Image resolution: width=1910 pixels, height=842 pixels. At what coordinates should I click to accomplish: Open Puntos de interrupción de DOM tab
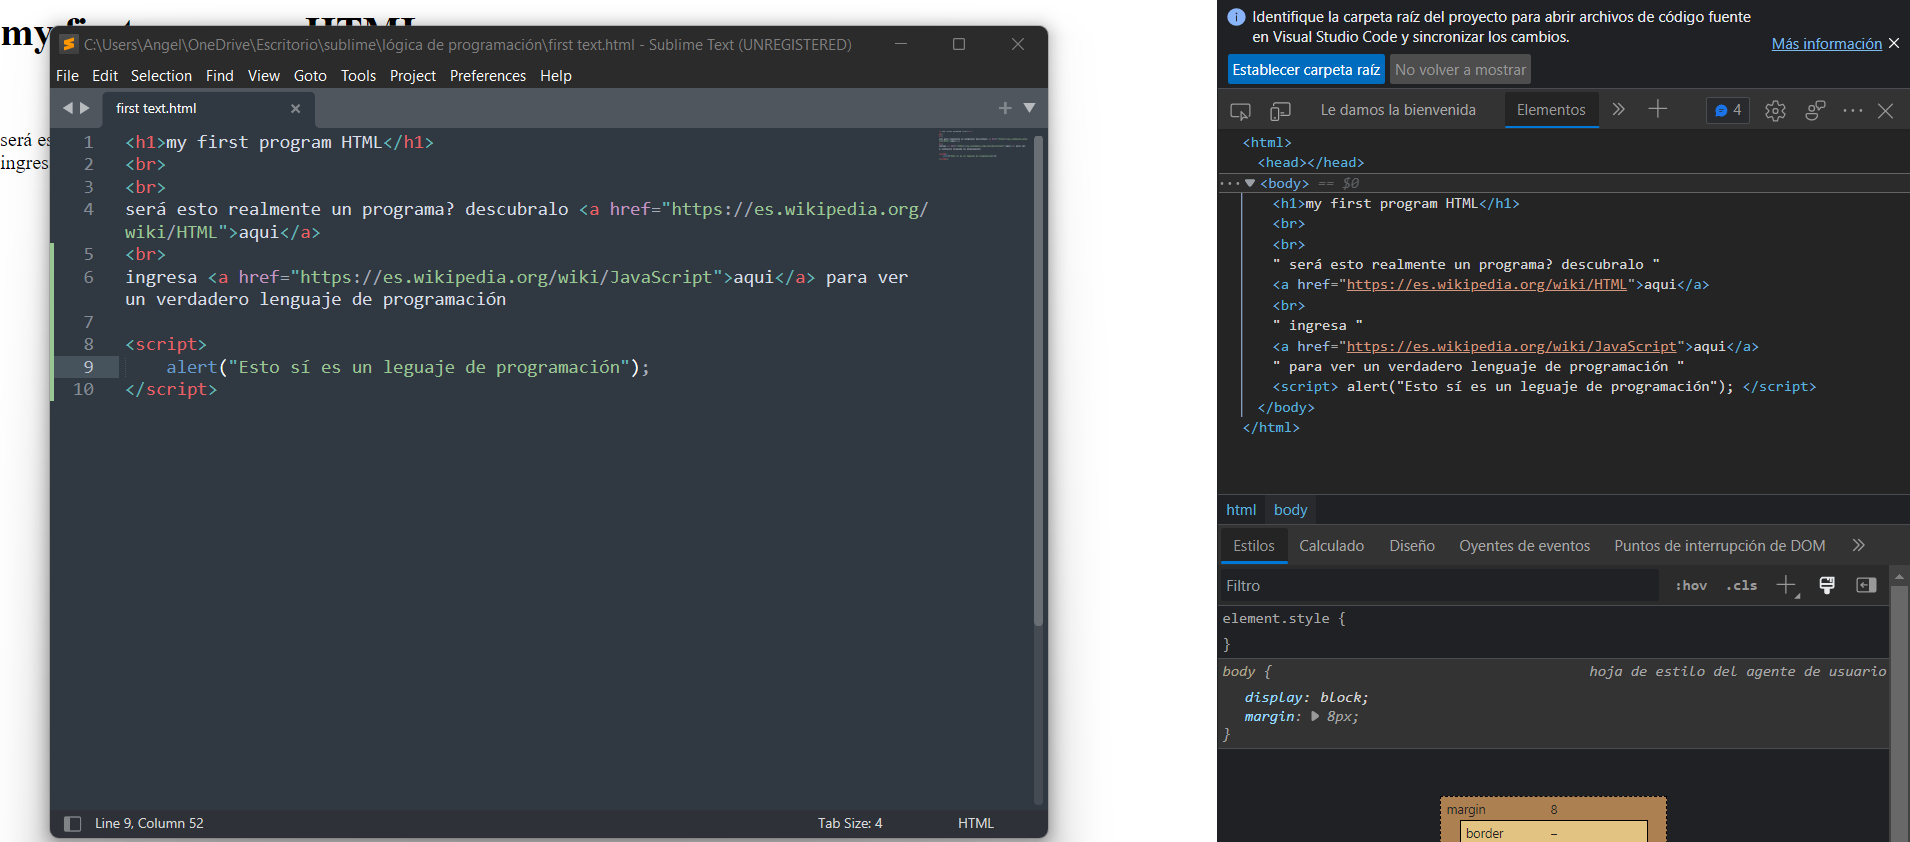pyautogui.click(x=1719, y=546)
